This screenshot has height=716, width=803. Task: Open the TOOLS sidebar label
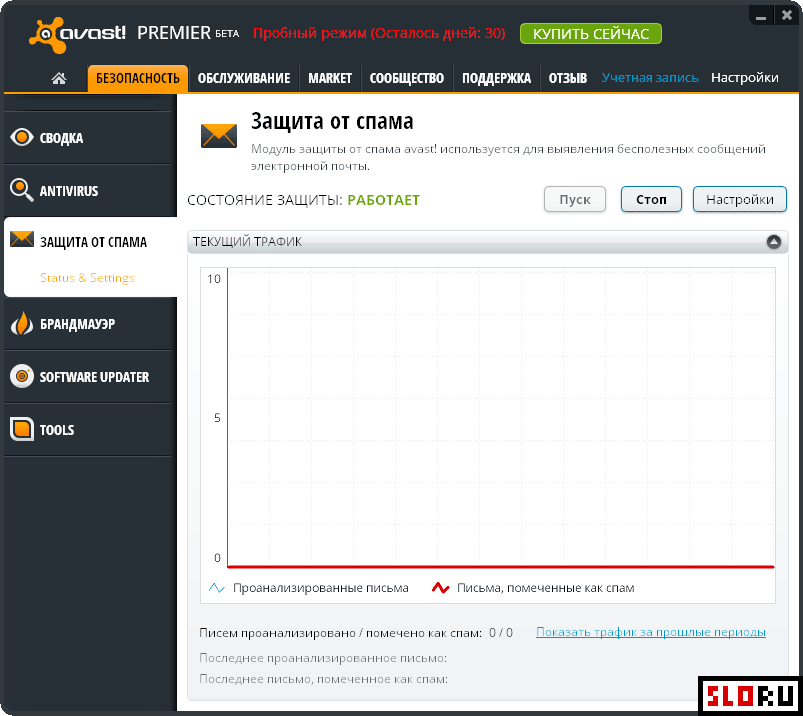pyautogui.click(x=57, y=430)
